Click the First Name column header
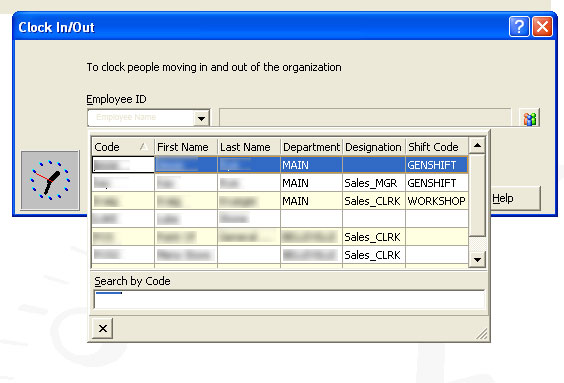Viewport: 564px width, 383px height. pos(186,147)
